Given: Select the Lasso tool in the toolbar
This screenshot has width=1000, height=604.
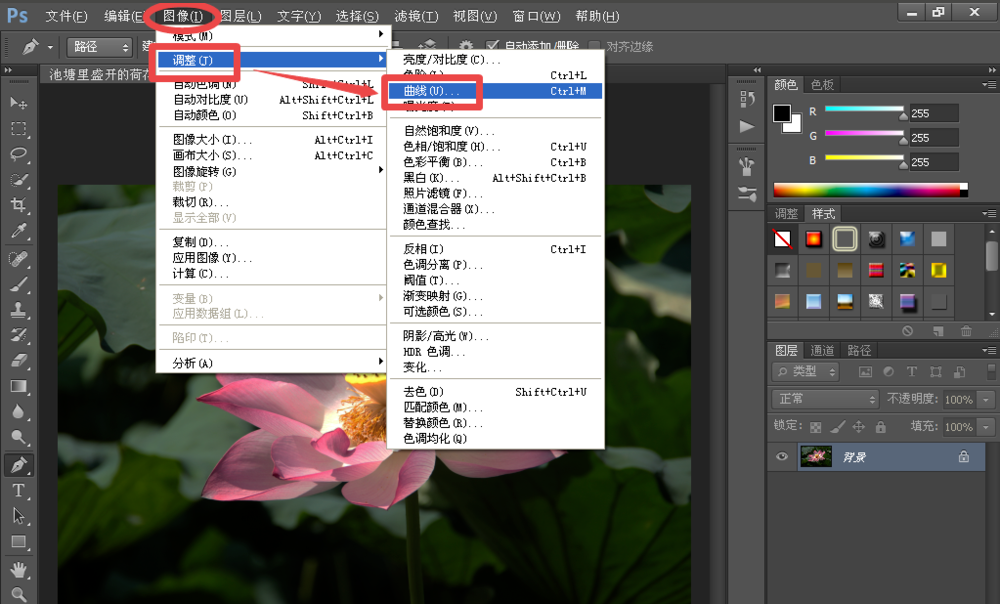Looking at the screenshot, I should click(x=18, y=154).
